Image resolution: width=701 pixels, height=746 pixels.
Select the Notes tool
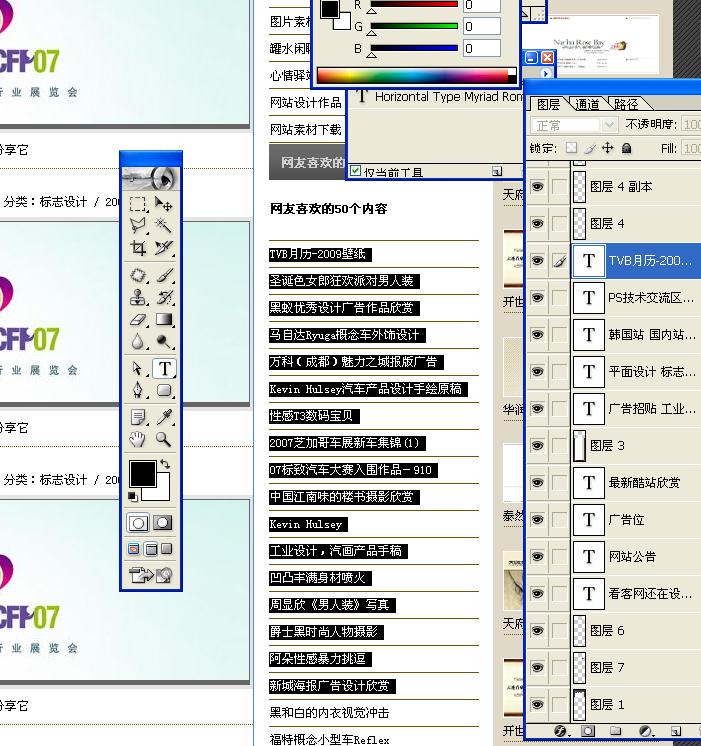[x=138, y=417]
